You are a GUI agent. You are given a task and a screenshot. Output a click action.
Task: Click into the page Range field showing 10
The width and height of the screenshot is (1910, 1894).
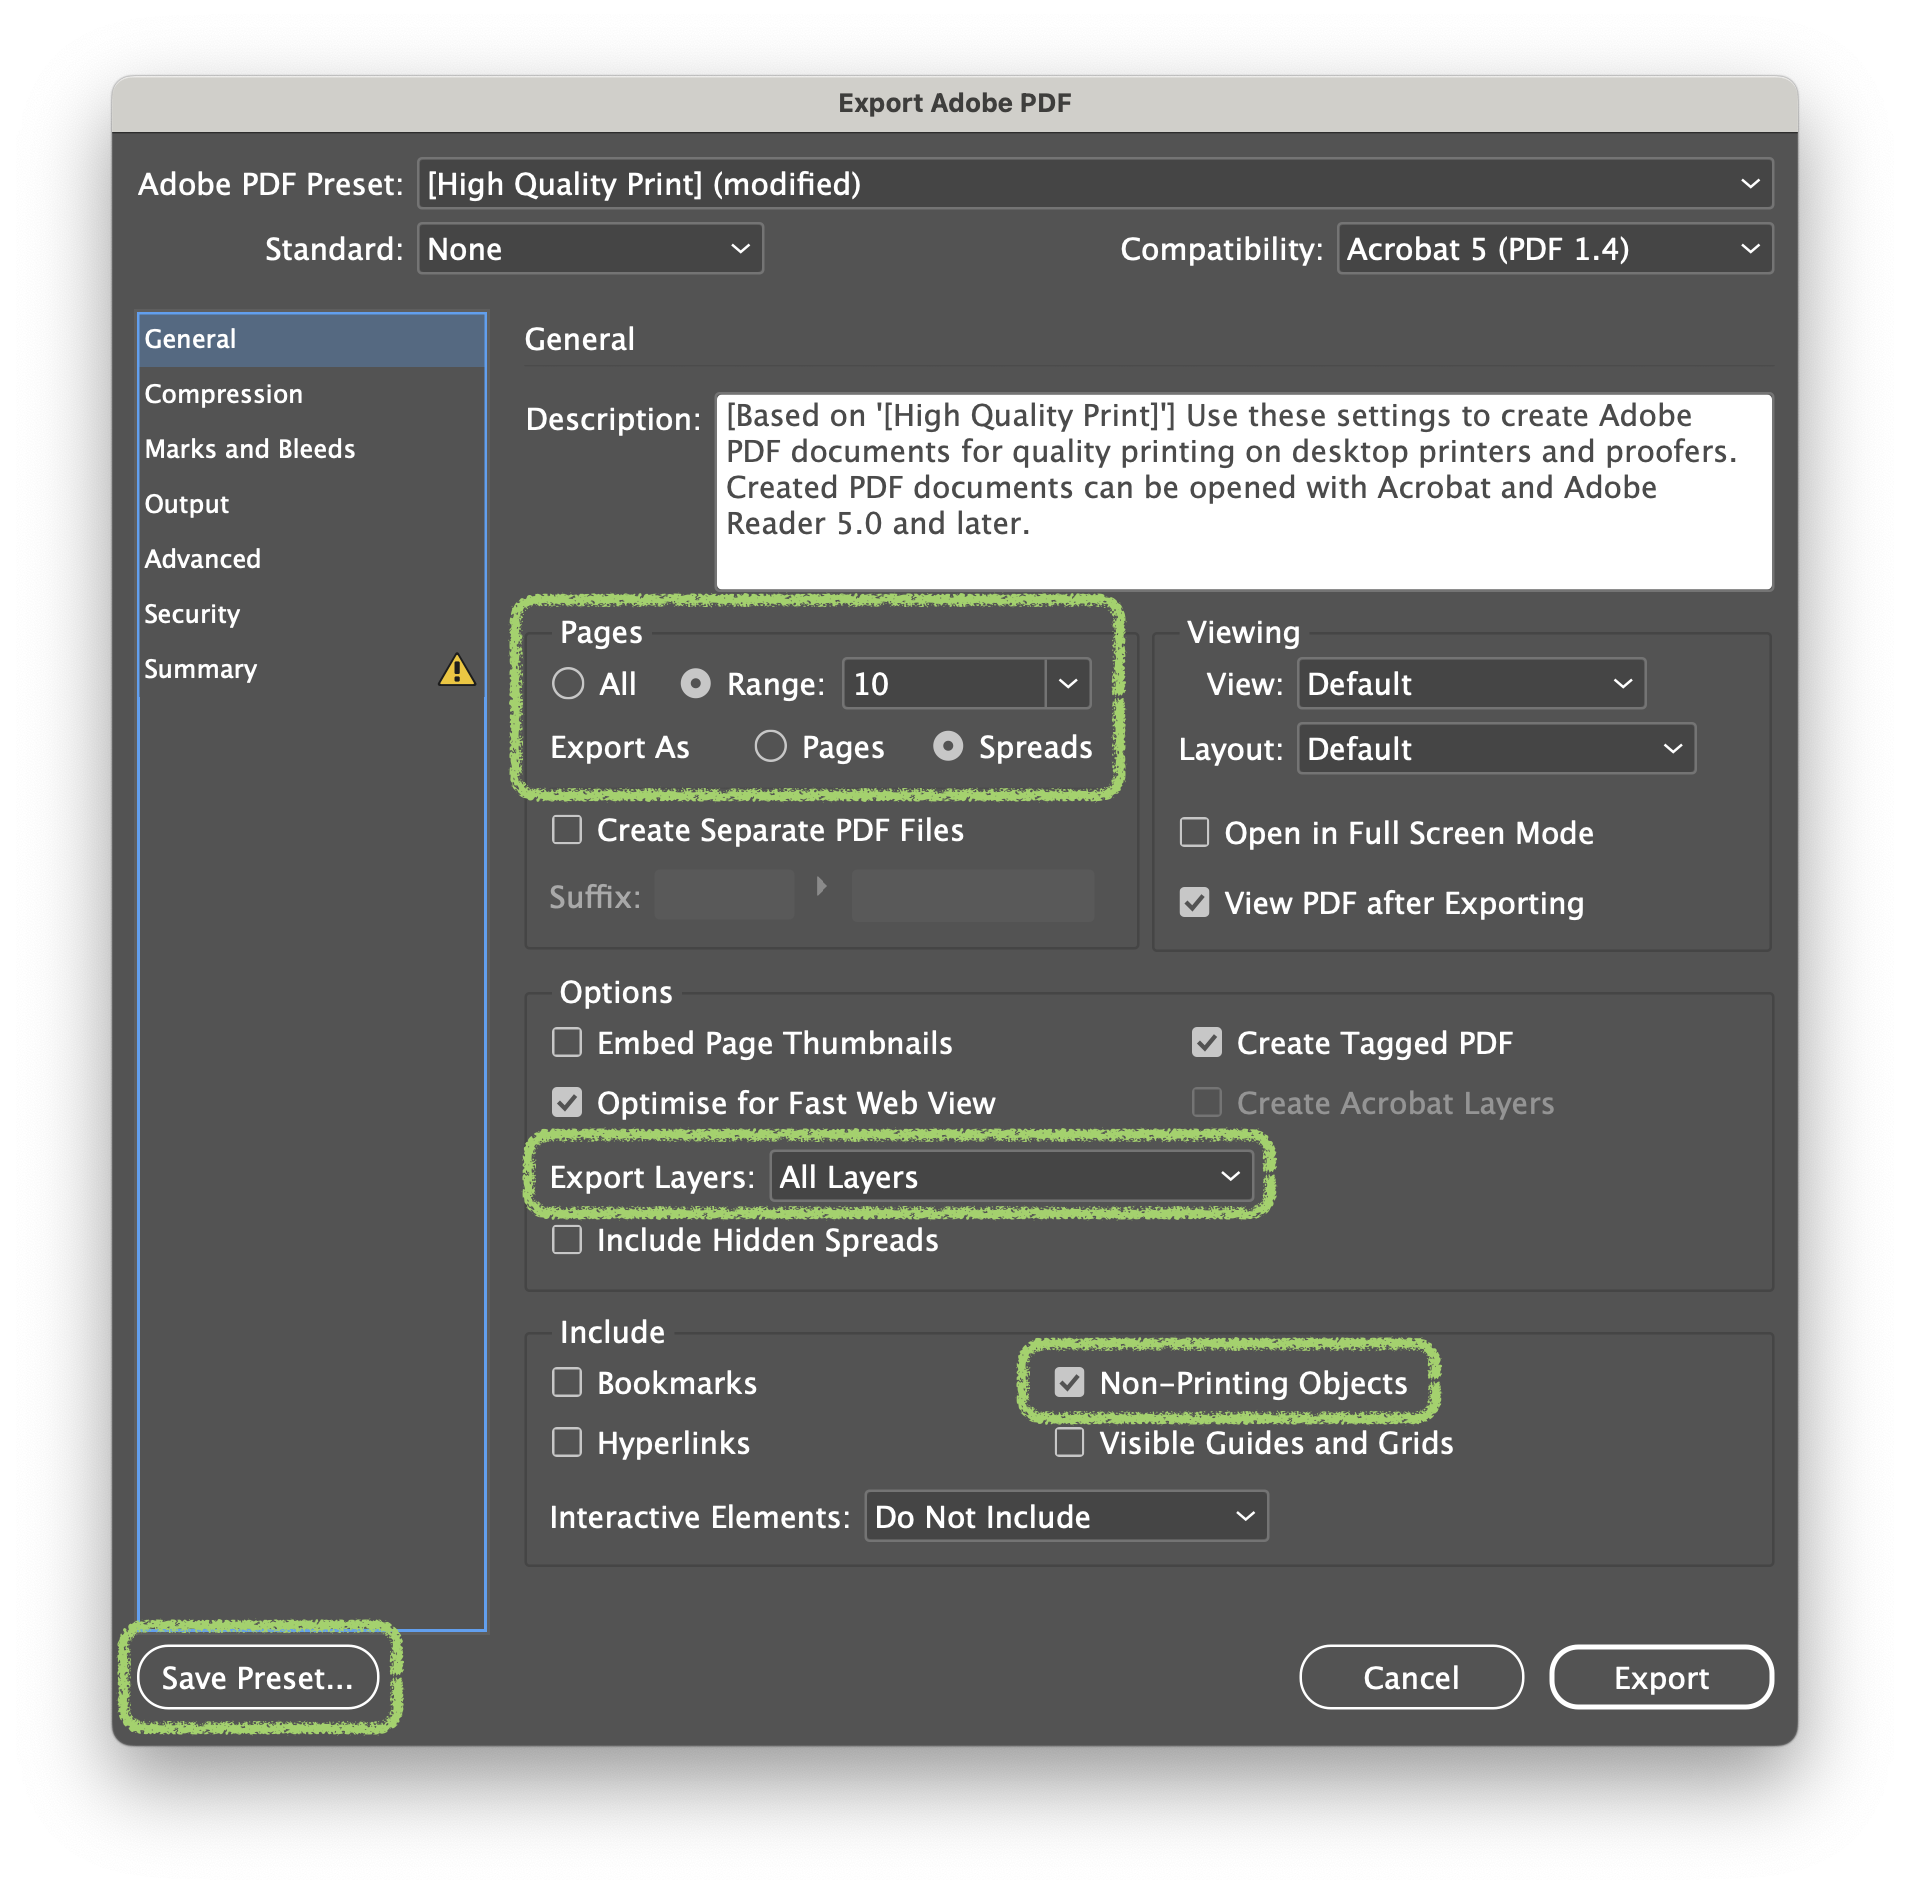(945, 684)
